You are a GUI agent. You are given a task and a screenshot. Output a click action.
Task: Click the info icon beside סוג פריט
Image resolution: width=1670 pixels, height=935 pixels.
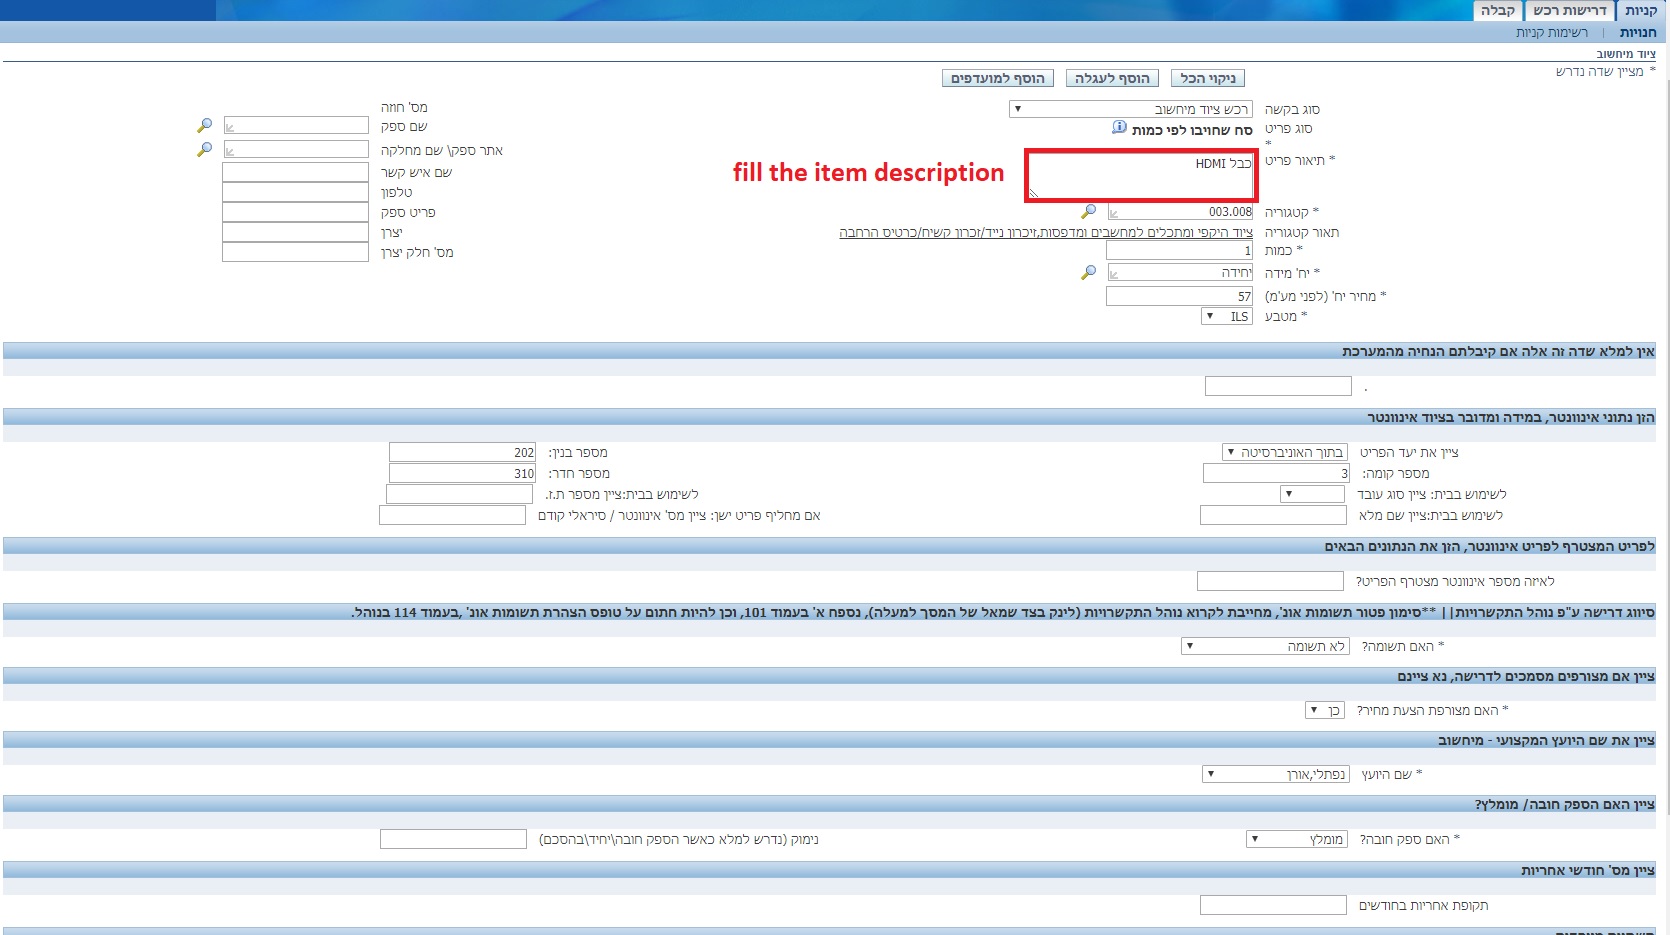click(1119, 128)
